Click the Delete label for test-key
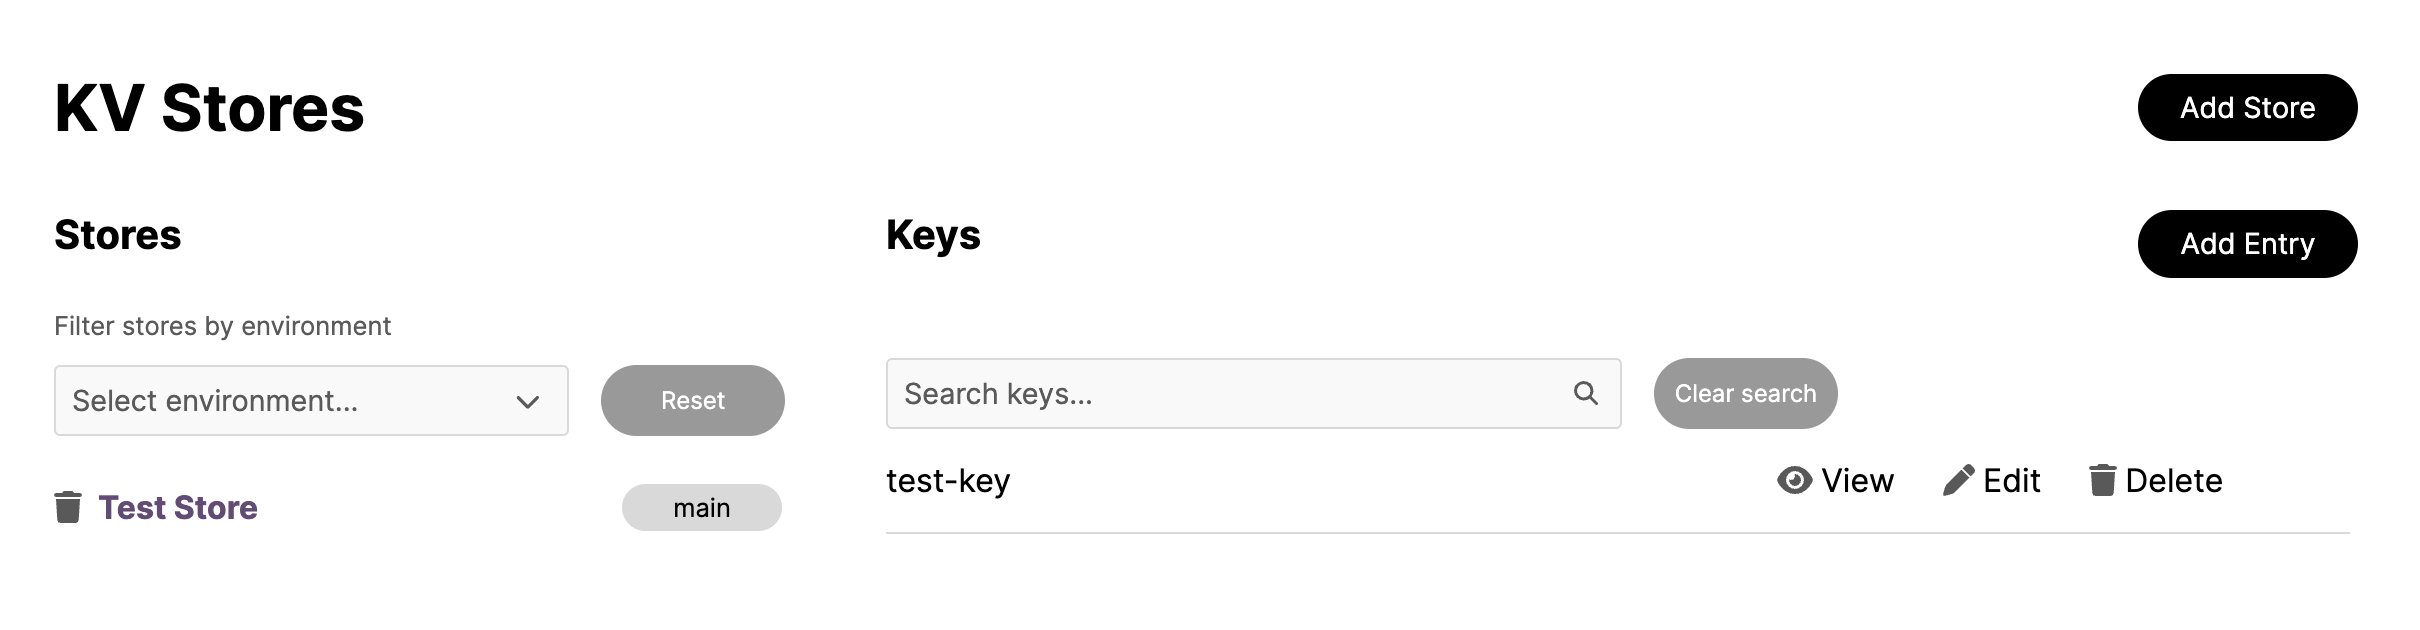The image size is (2420, 630). click(2174, 481)
